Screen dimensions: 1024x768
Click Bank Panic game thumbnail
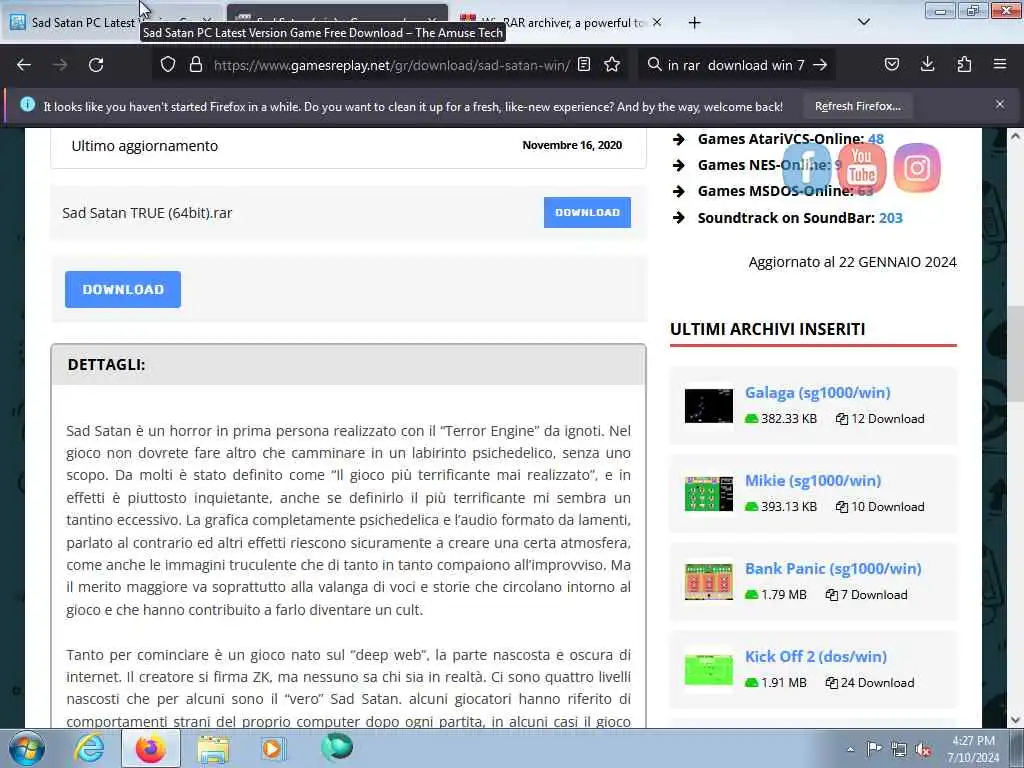pyautogui.click(x=709, y=581)
